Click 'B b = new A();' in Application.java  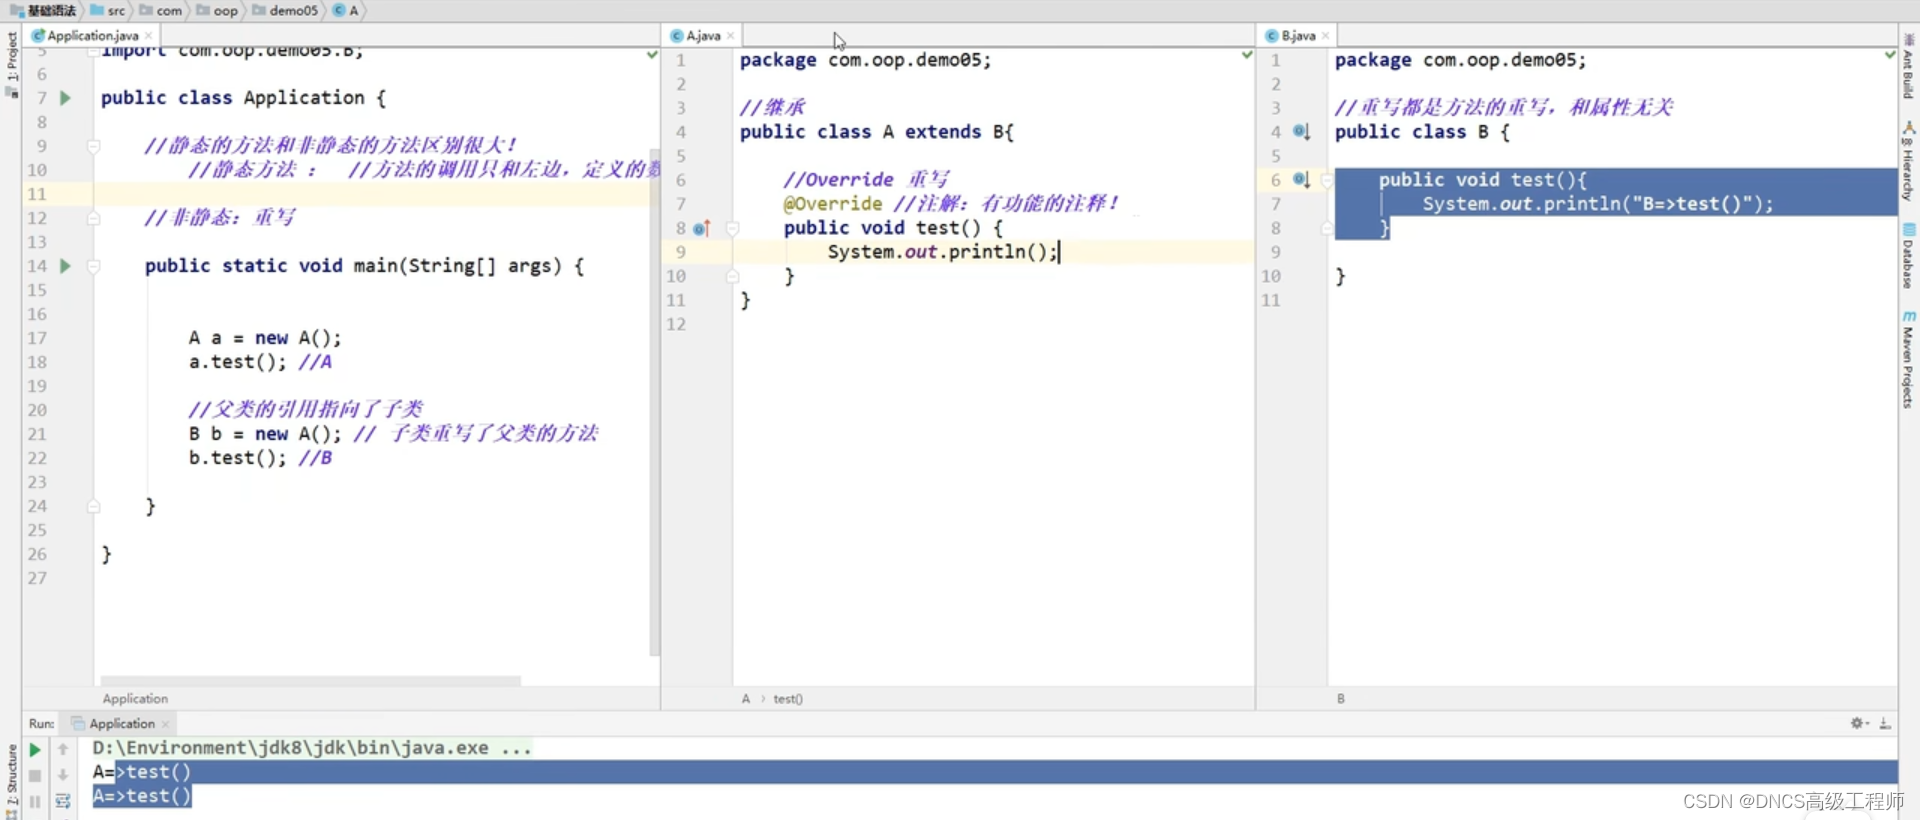[x=265, y=434]
